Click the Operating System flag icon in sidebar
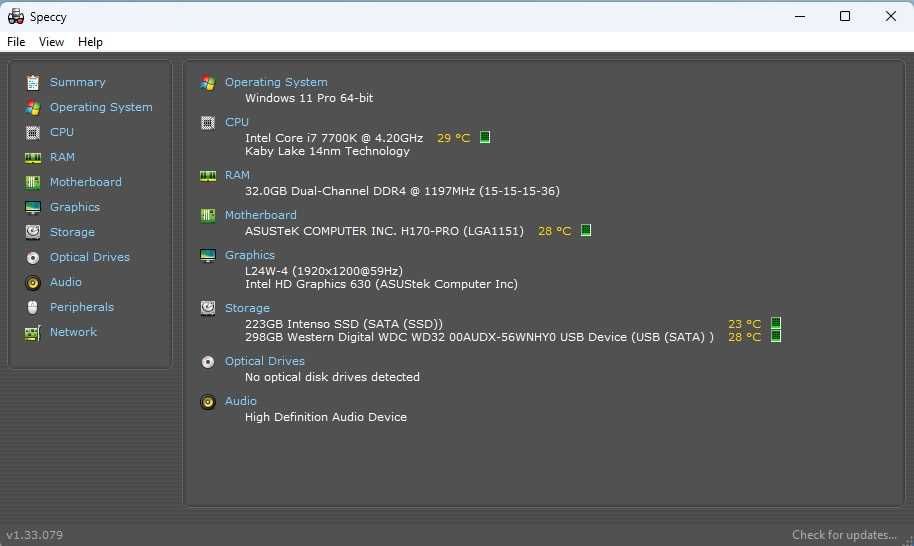The image size is (914, 546). click(33, 108)
